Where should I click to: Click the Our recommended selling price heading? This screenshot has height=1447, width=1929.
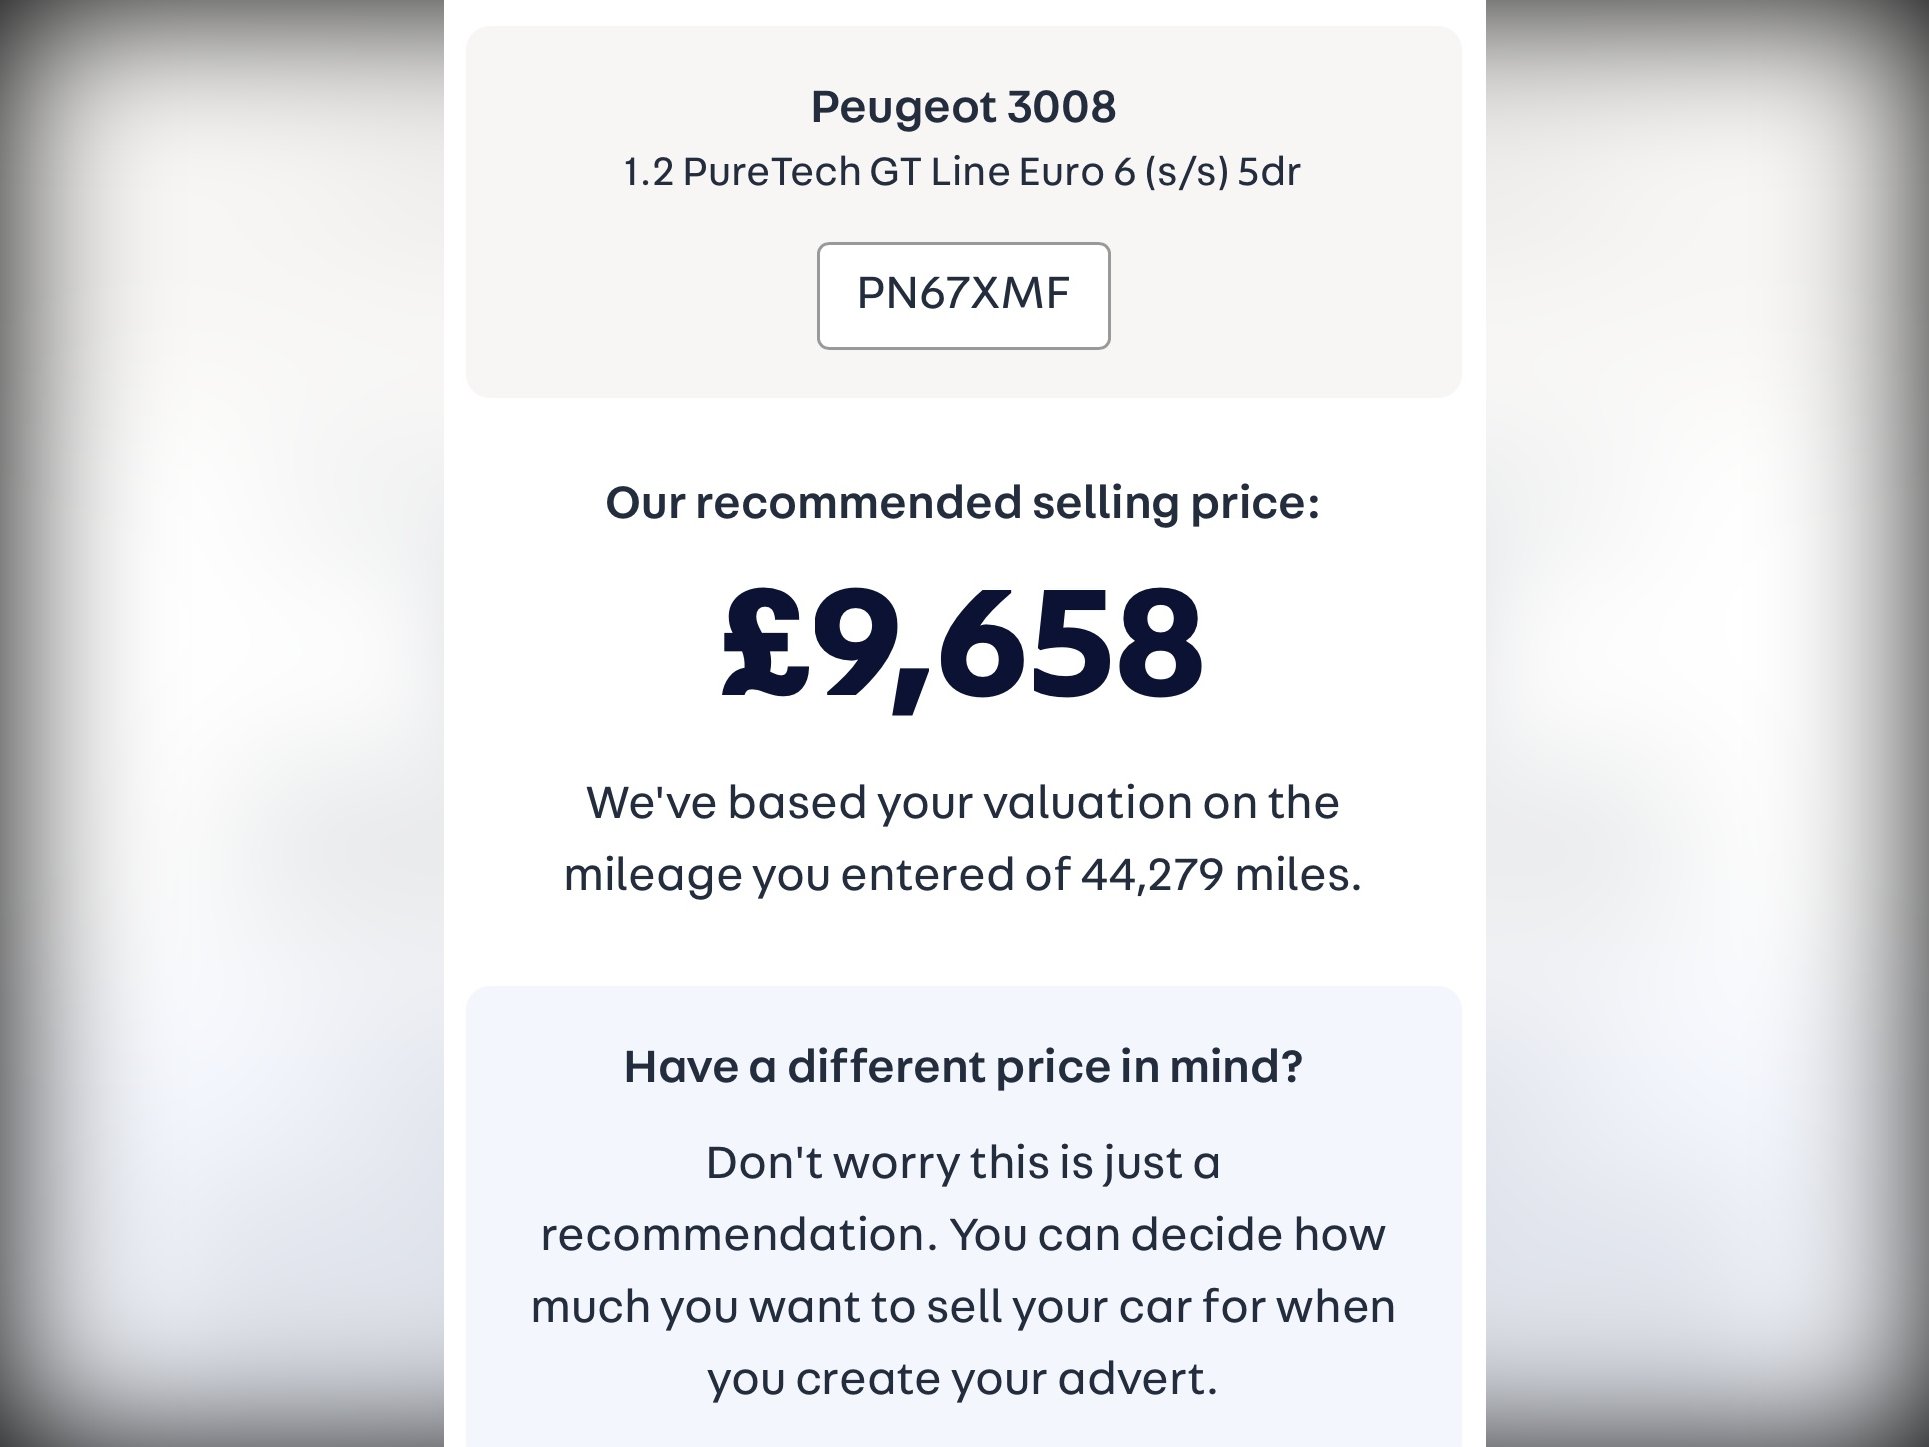[x=963, y=502]
